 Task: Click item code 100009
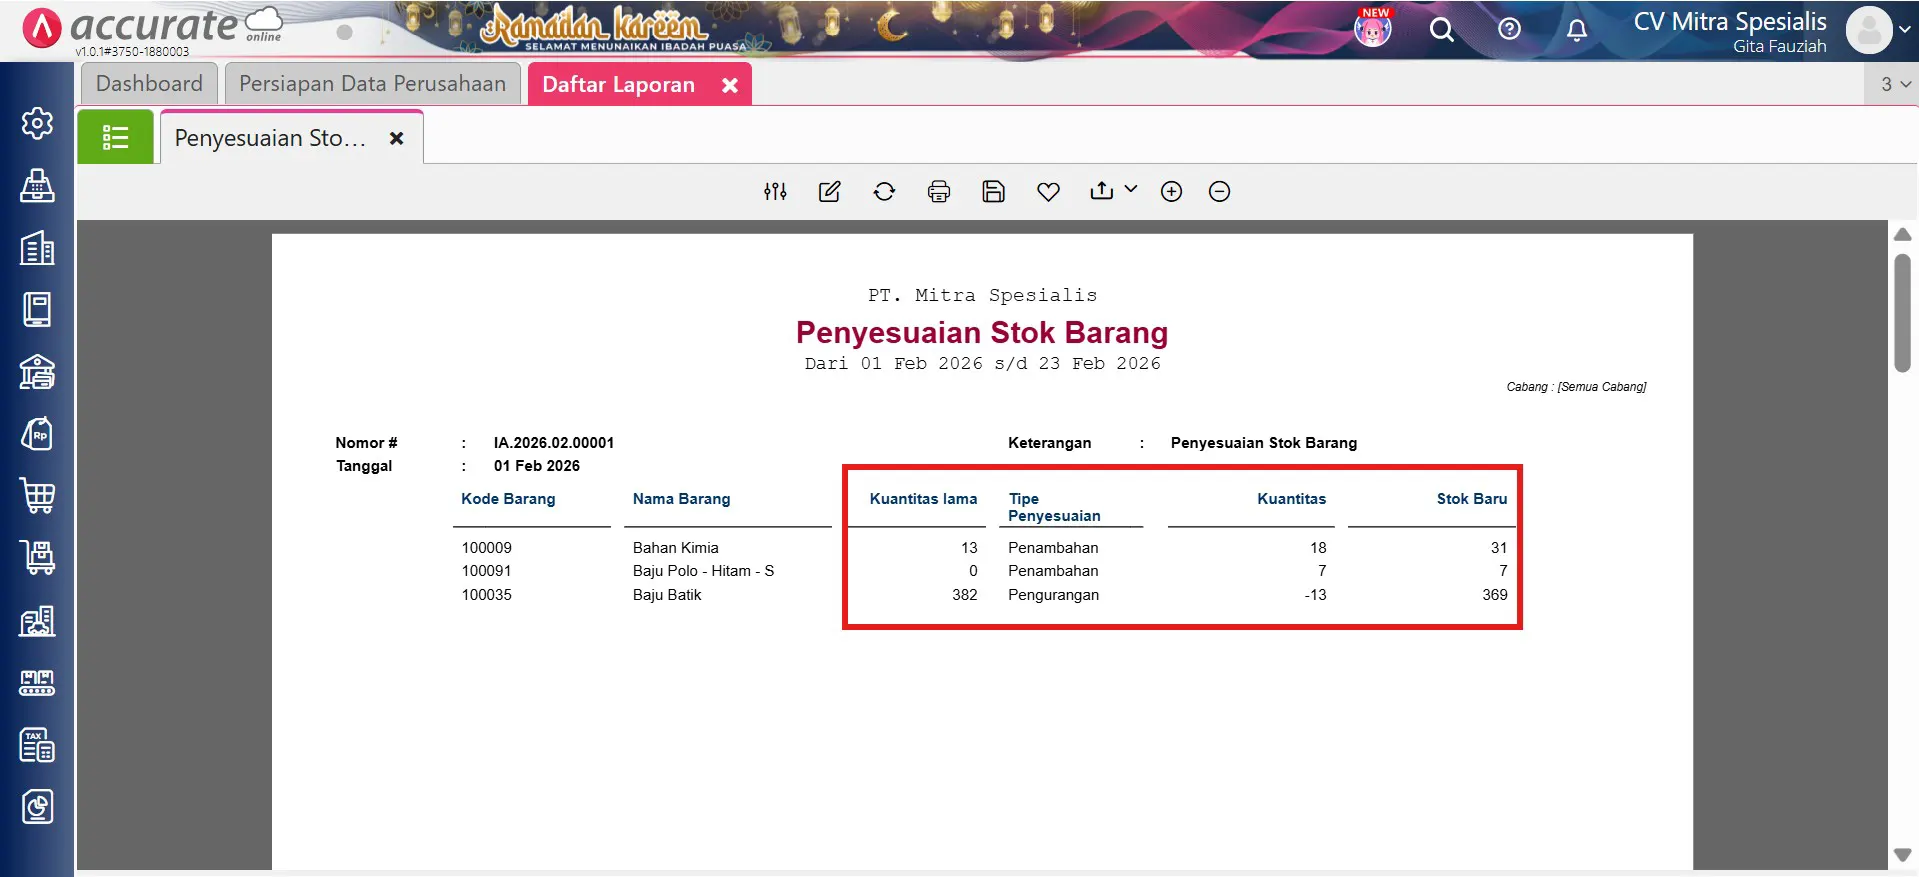click(486, 547)
